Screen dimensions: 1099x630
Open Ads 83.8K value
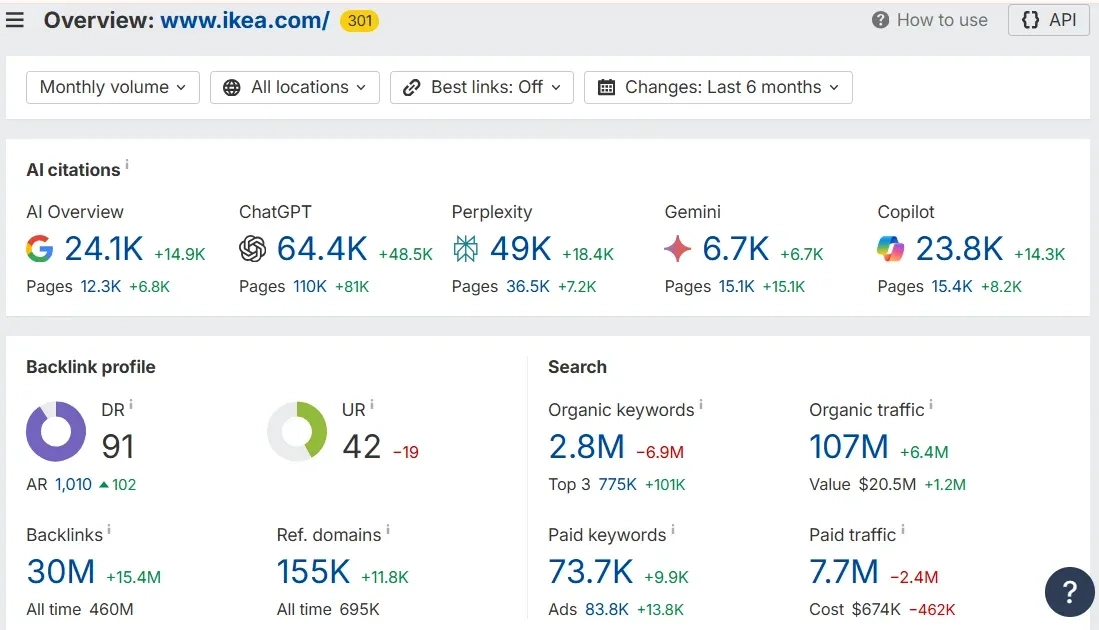(607, 609)
